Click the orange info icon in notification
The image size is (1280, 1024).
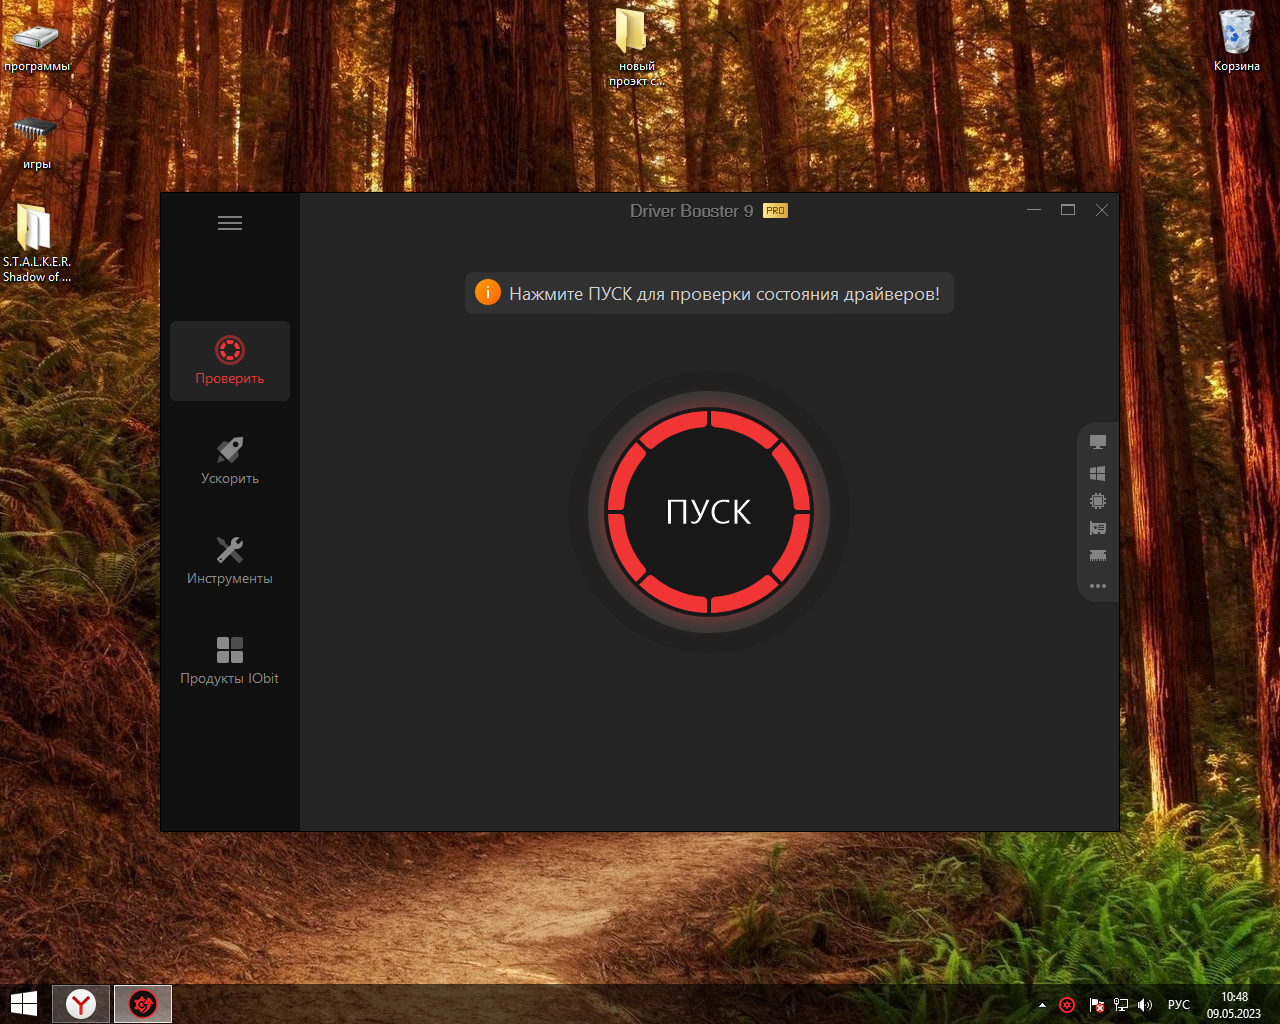pos(487,293)
